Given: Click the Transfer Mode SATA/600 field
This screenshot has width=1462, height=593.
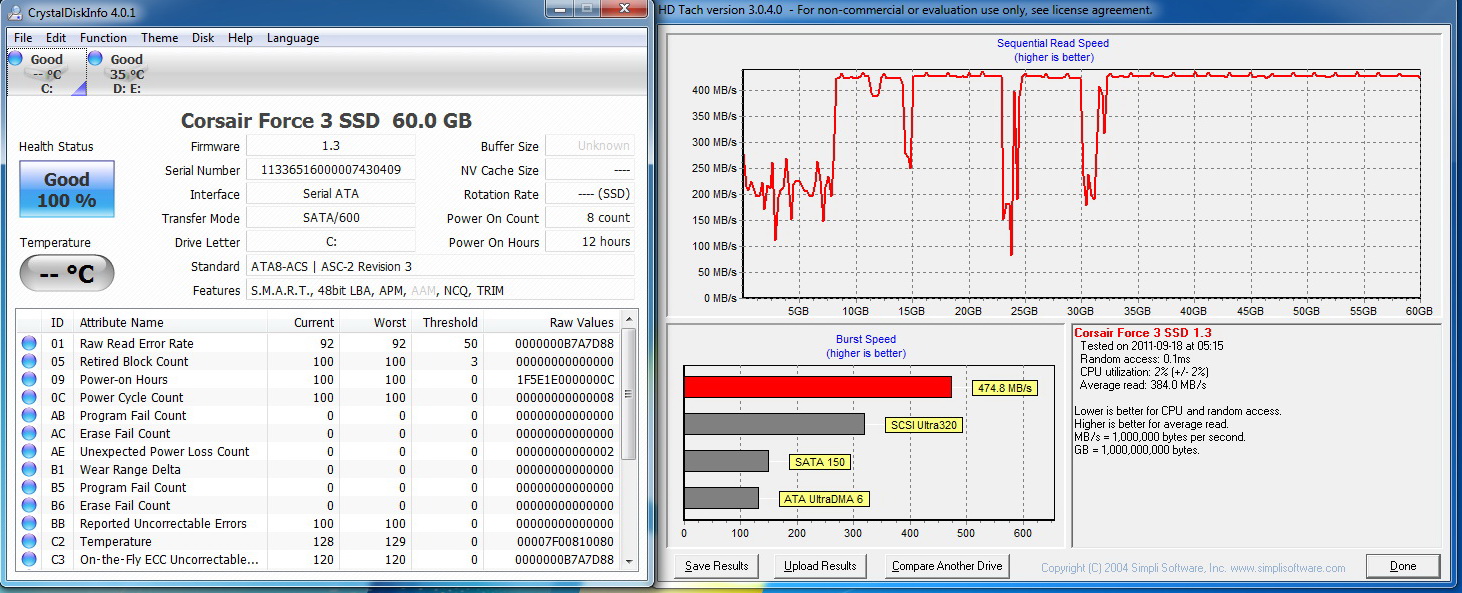Looking at the screenshot, I should [x=330, y=218].
